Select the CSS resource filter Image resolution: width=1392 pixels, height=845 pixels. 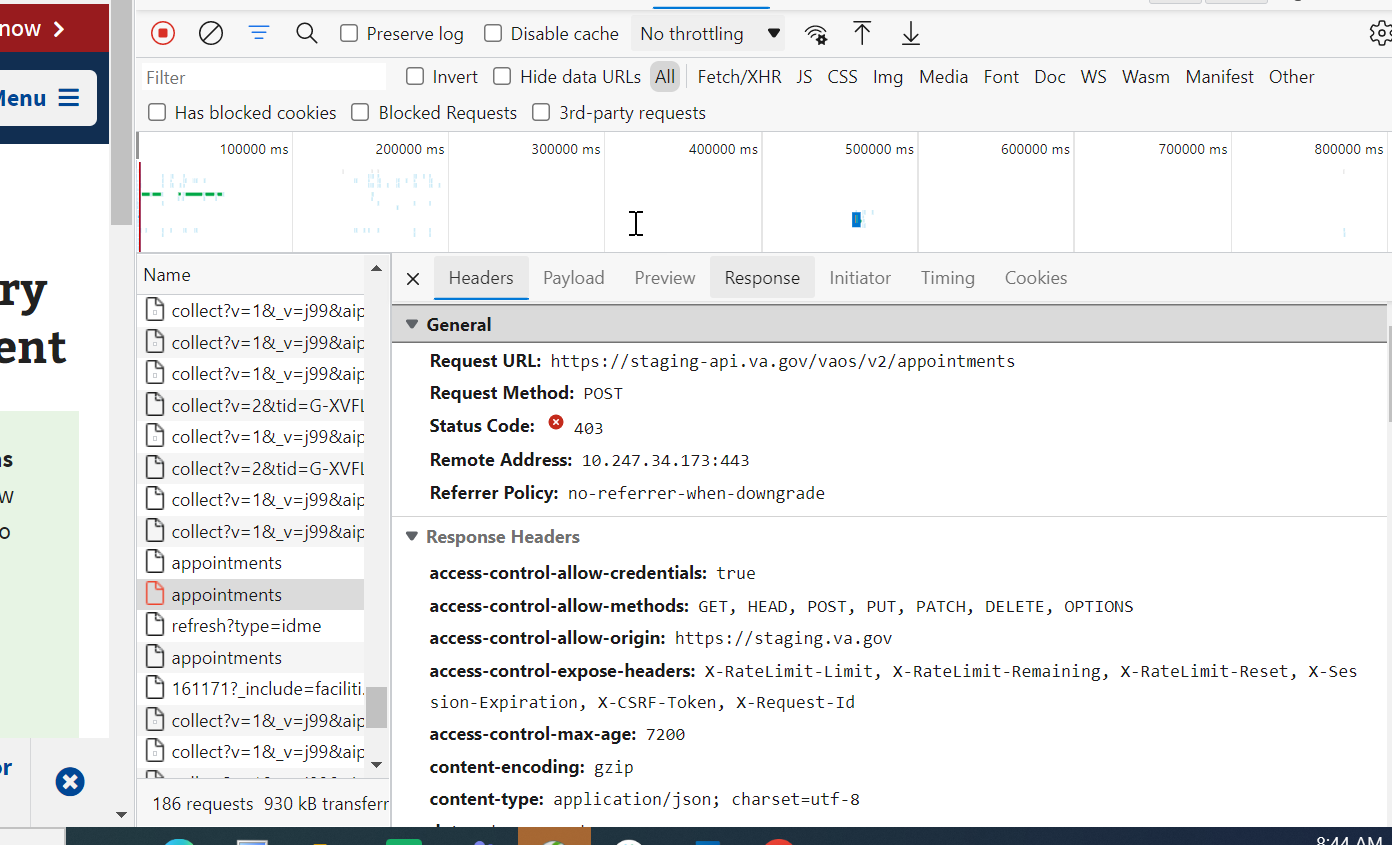842,76
